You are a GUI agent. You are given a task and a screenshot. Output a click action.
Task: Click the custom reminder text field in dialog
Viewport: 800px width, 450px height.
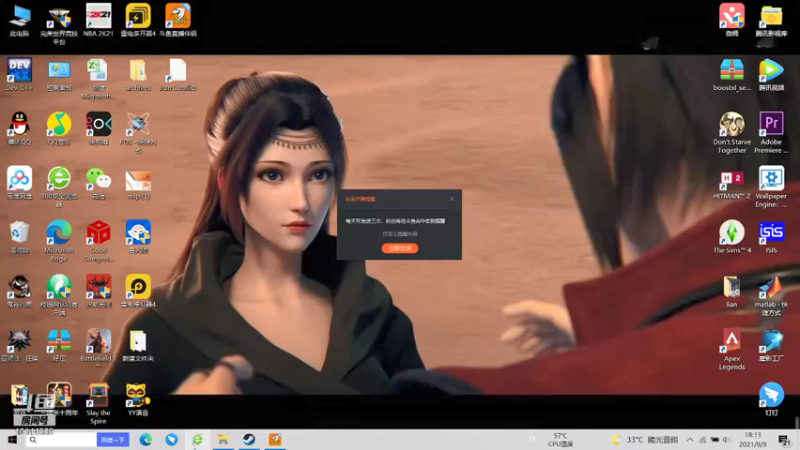click(399, 234)
